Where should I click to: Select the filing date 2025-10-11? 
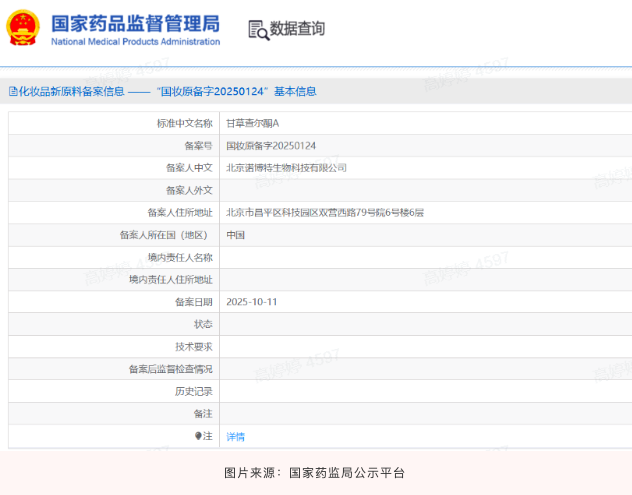click(x=251, y=302)
